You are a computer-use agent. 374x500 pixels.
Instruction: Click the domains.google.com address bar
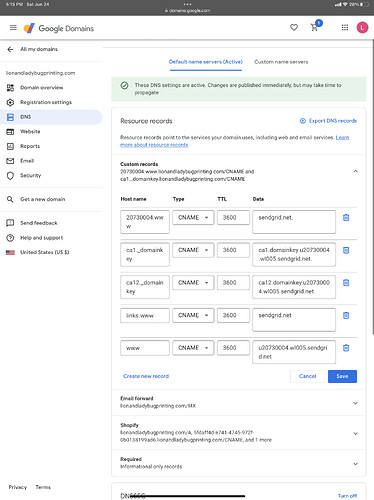187,11
